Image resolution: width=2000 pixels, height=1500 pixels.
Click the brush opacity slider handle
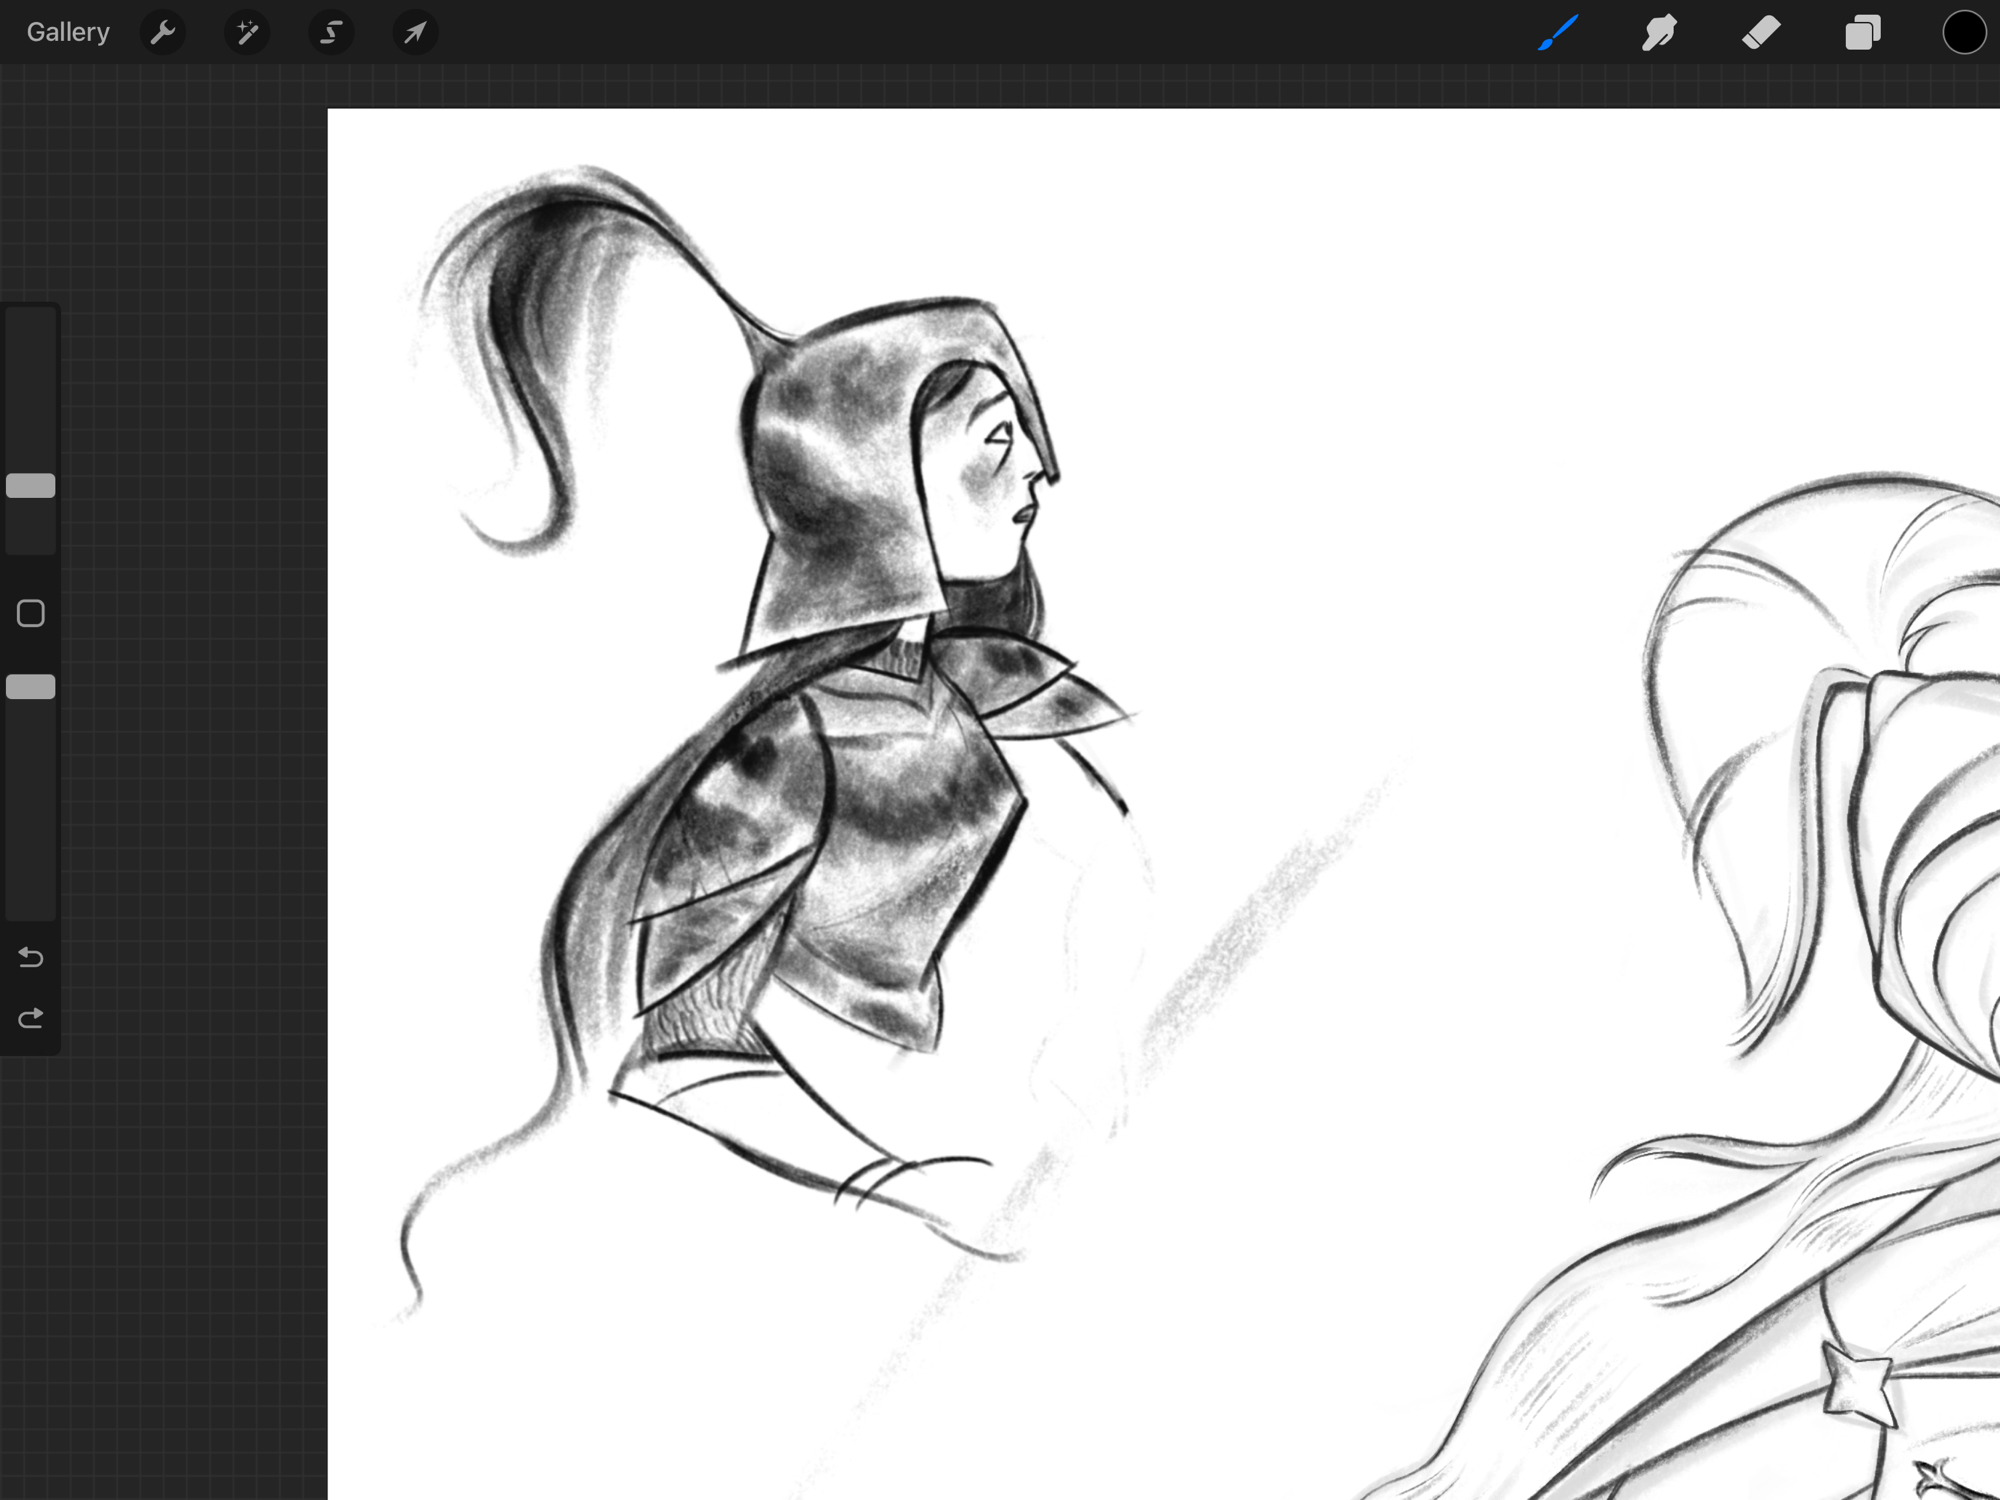coord(31,687)
